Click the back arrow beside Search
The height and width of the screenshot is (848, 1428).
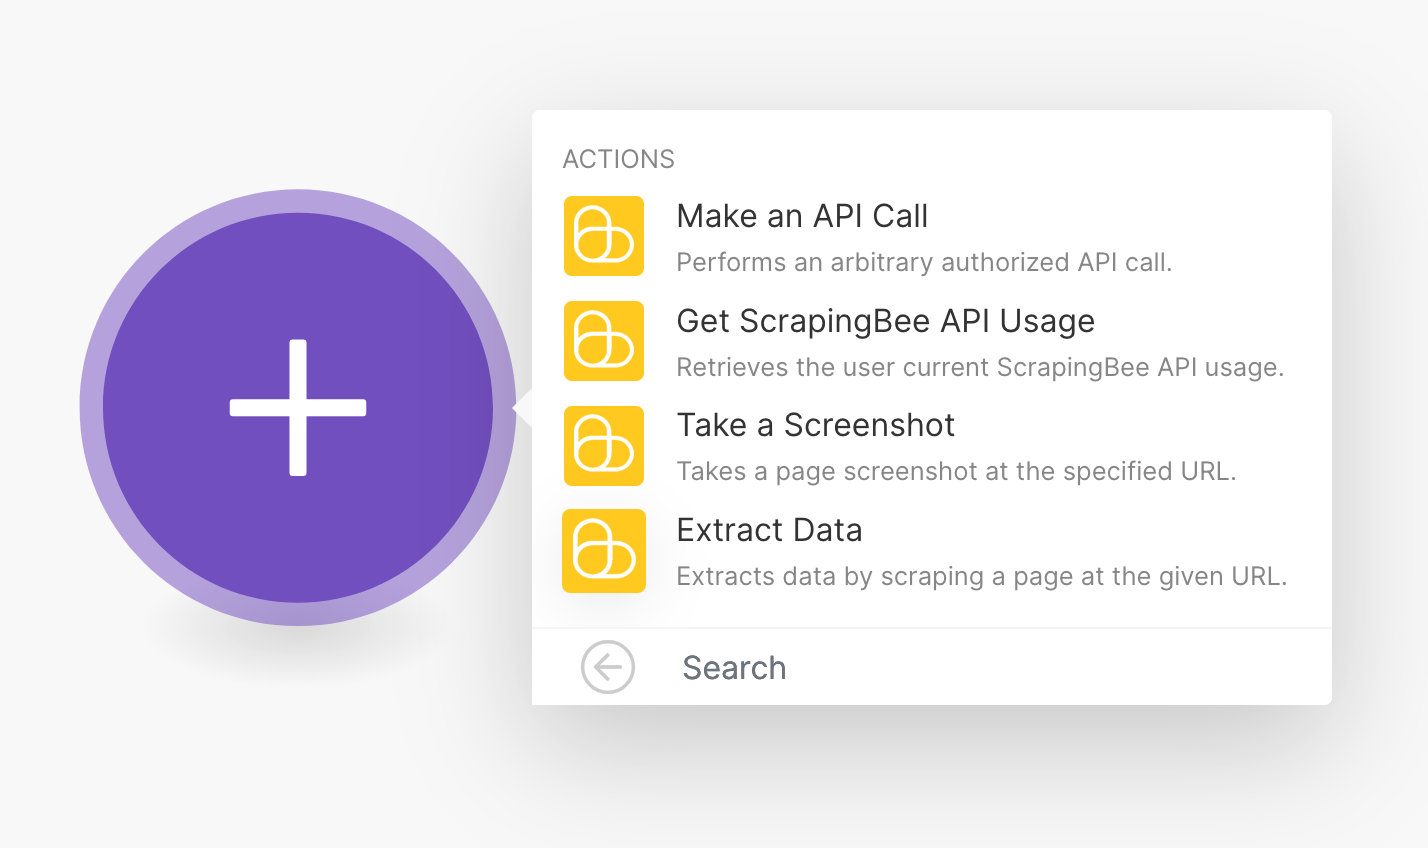click(x=608, y=667)
